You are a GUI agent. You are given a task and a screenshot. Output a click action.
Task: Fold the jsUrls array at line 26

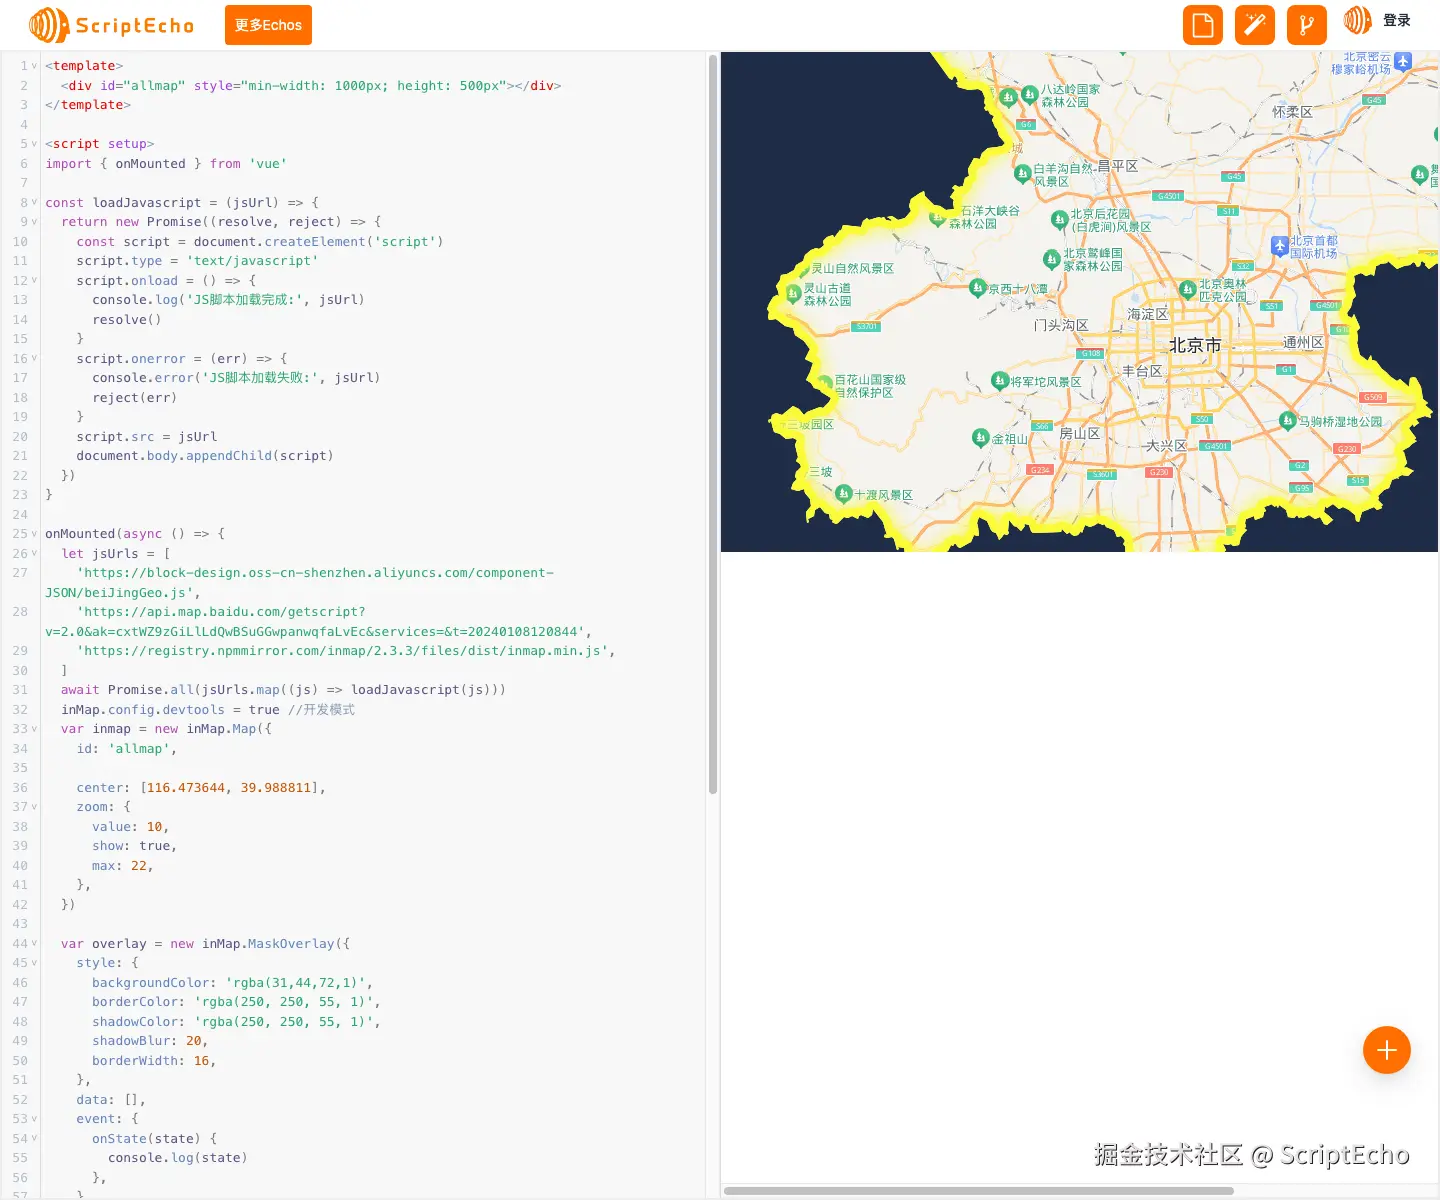[34, 554]
